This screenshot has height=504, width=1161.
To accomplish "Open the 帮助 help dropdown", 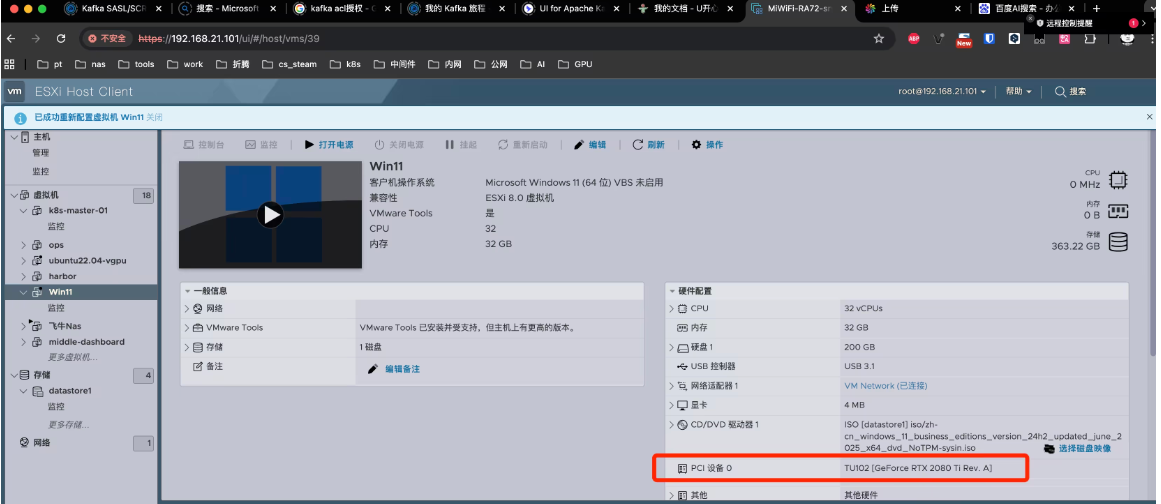I will coord(1018,92).
